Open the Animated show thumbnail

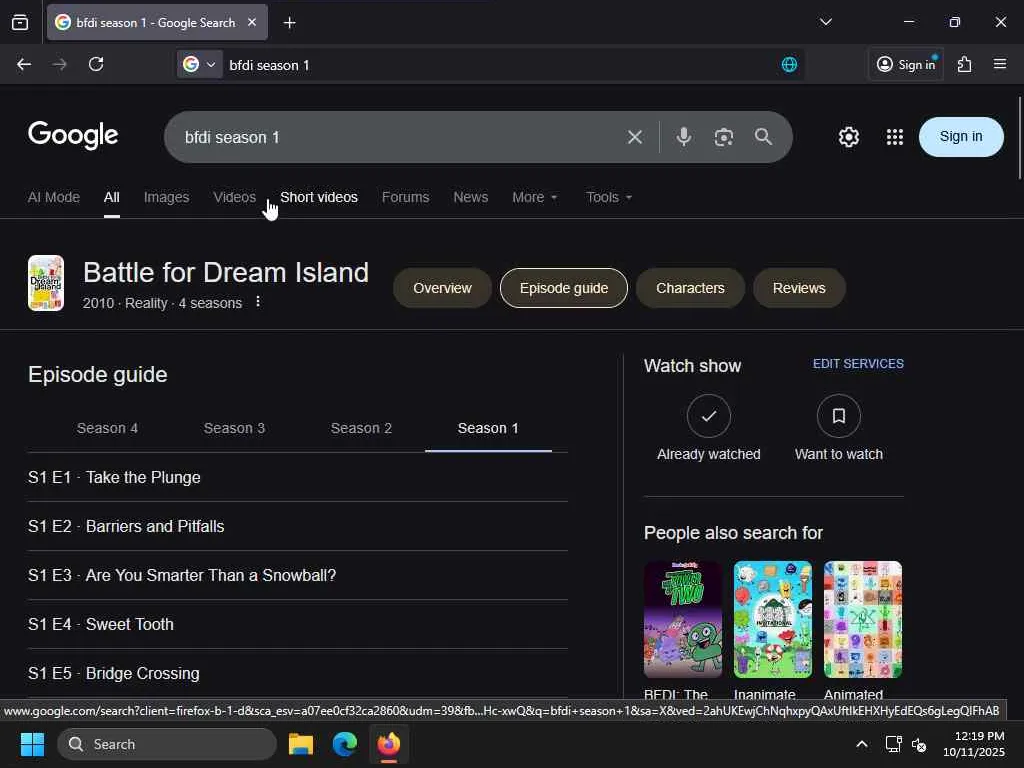point(863,619)
